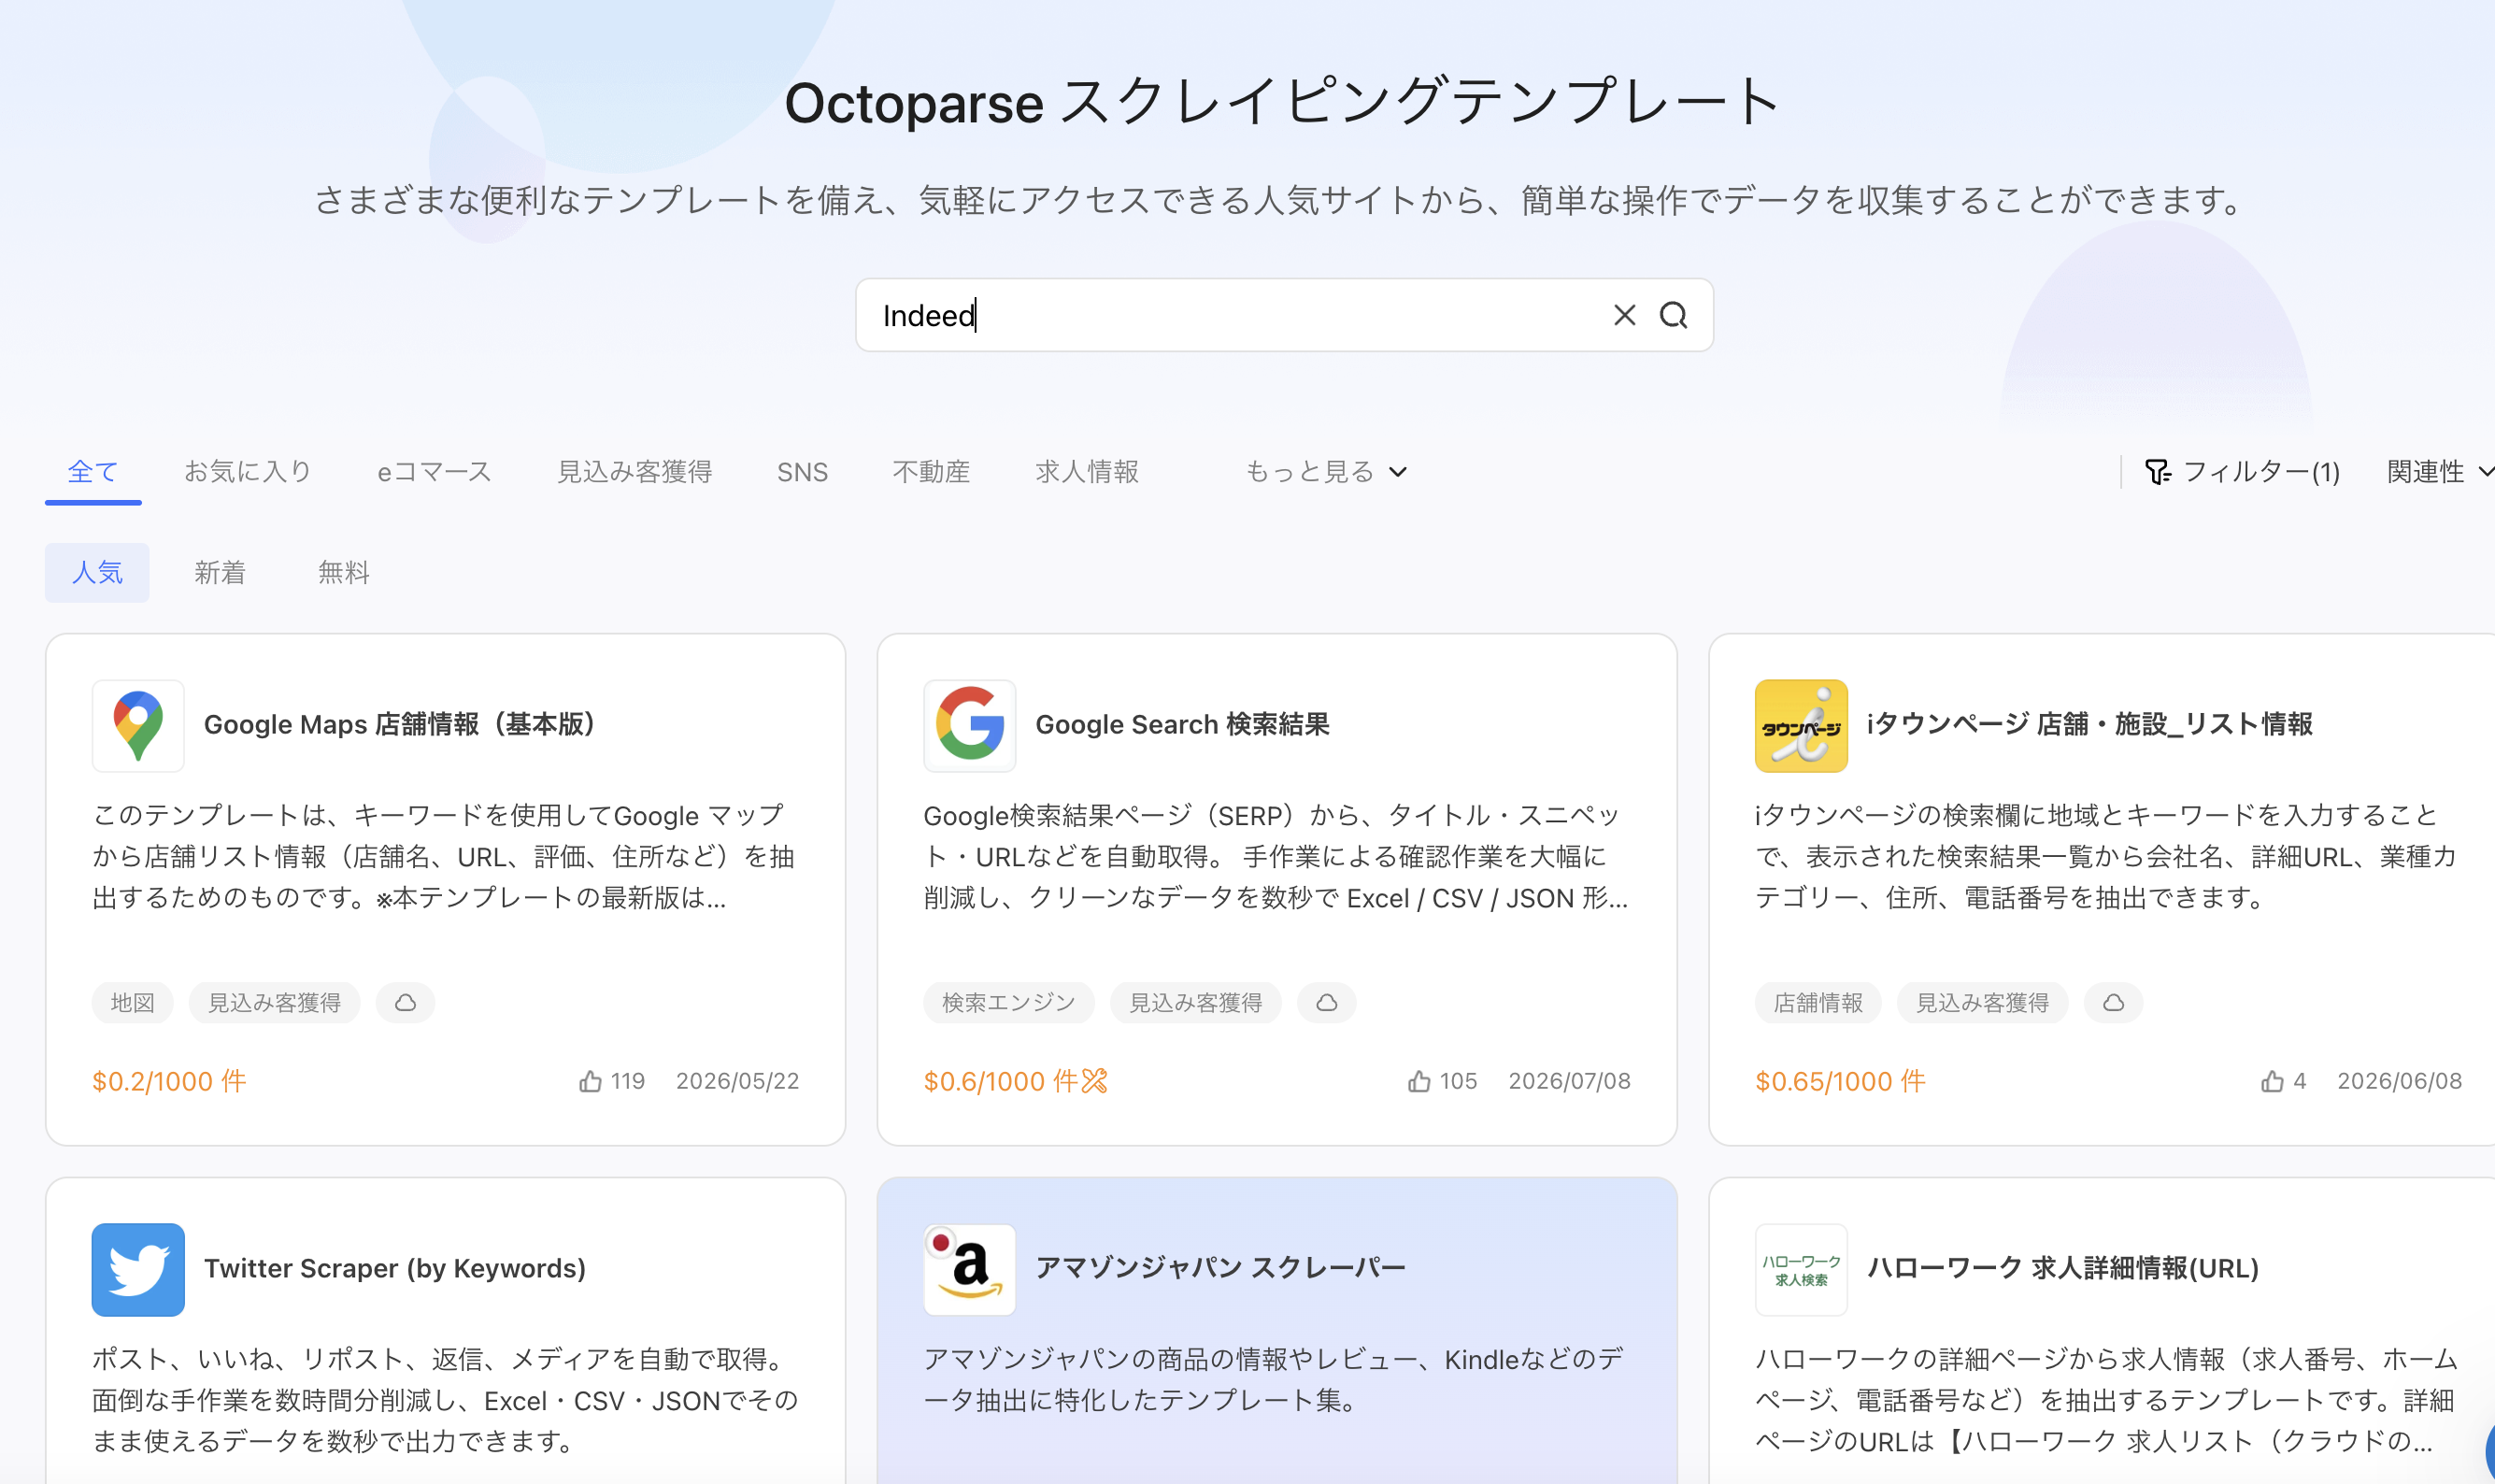The height and width of the screenshot is (1484, 2495).
Task: Click cloud icon on Google Search card
Action: click(1326, 1002)
